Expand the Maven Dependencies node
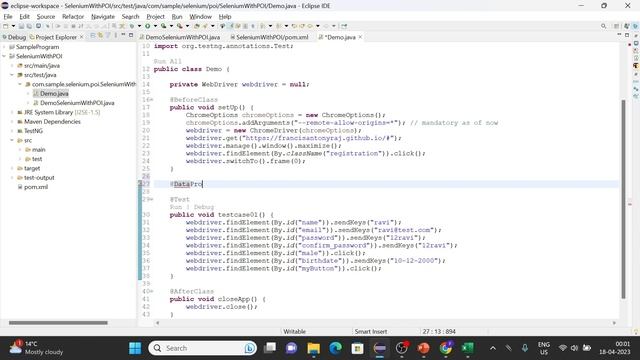640x360 pixels. point(12,122)
